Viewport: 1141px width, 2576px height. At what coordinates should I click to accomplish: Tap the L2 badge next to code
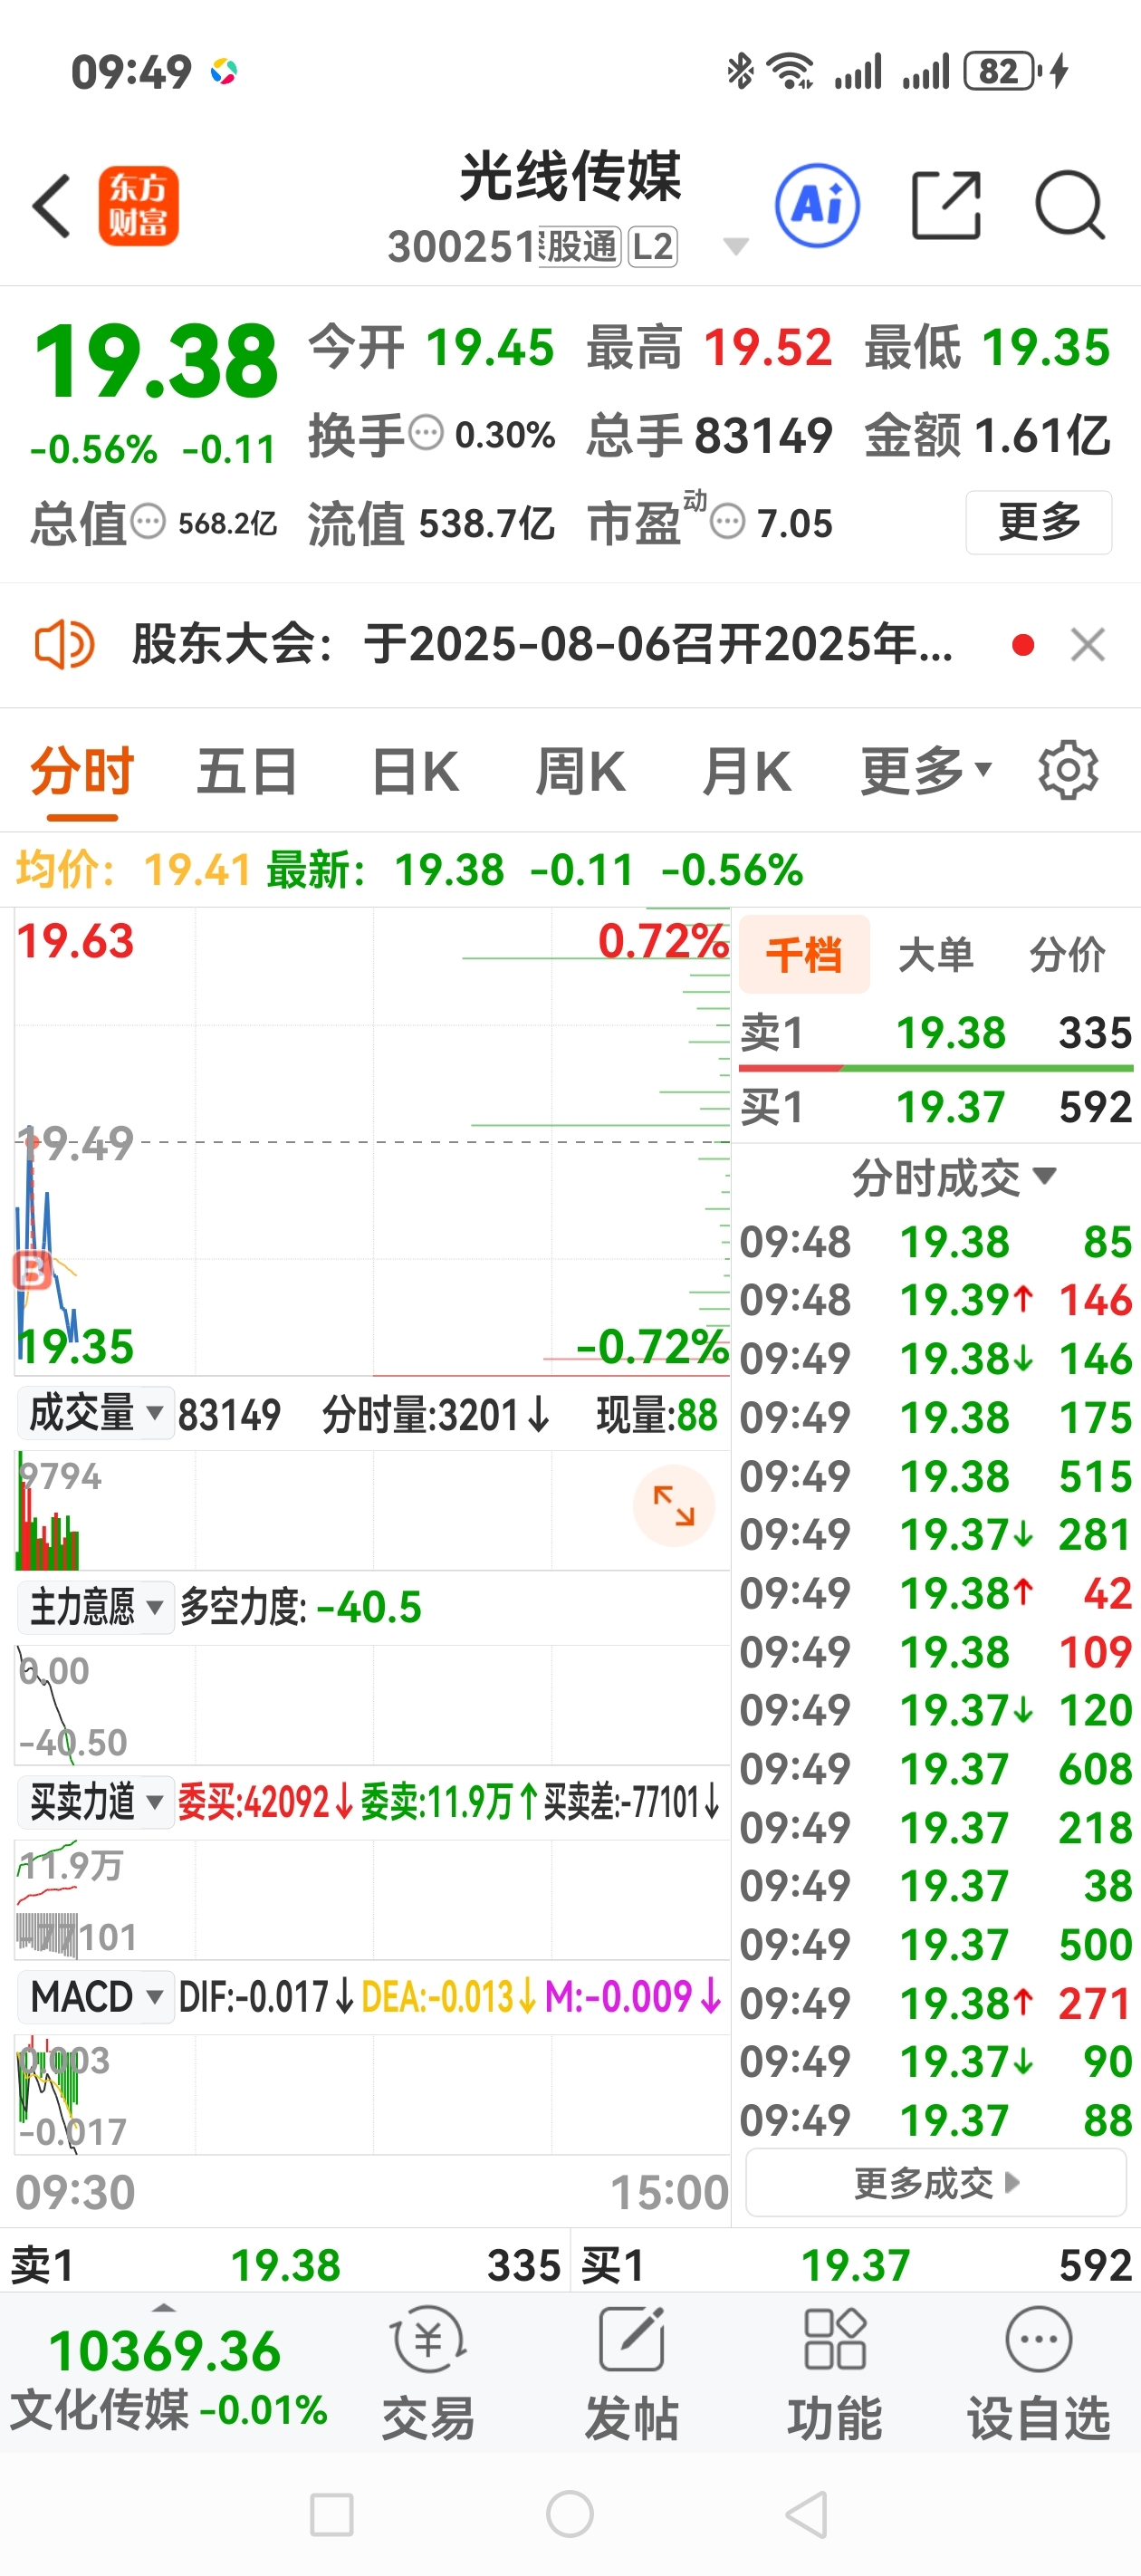(652, 247)
